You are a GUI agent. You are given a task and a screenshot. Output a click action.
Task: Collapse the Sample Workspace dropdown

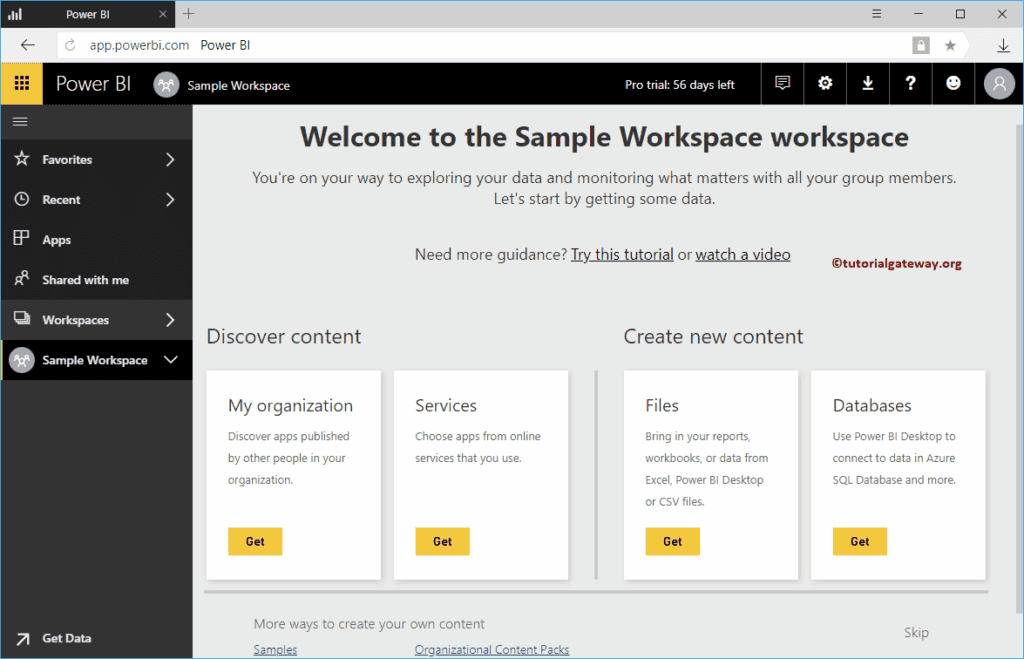click(x=170, y=360)
